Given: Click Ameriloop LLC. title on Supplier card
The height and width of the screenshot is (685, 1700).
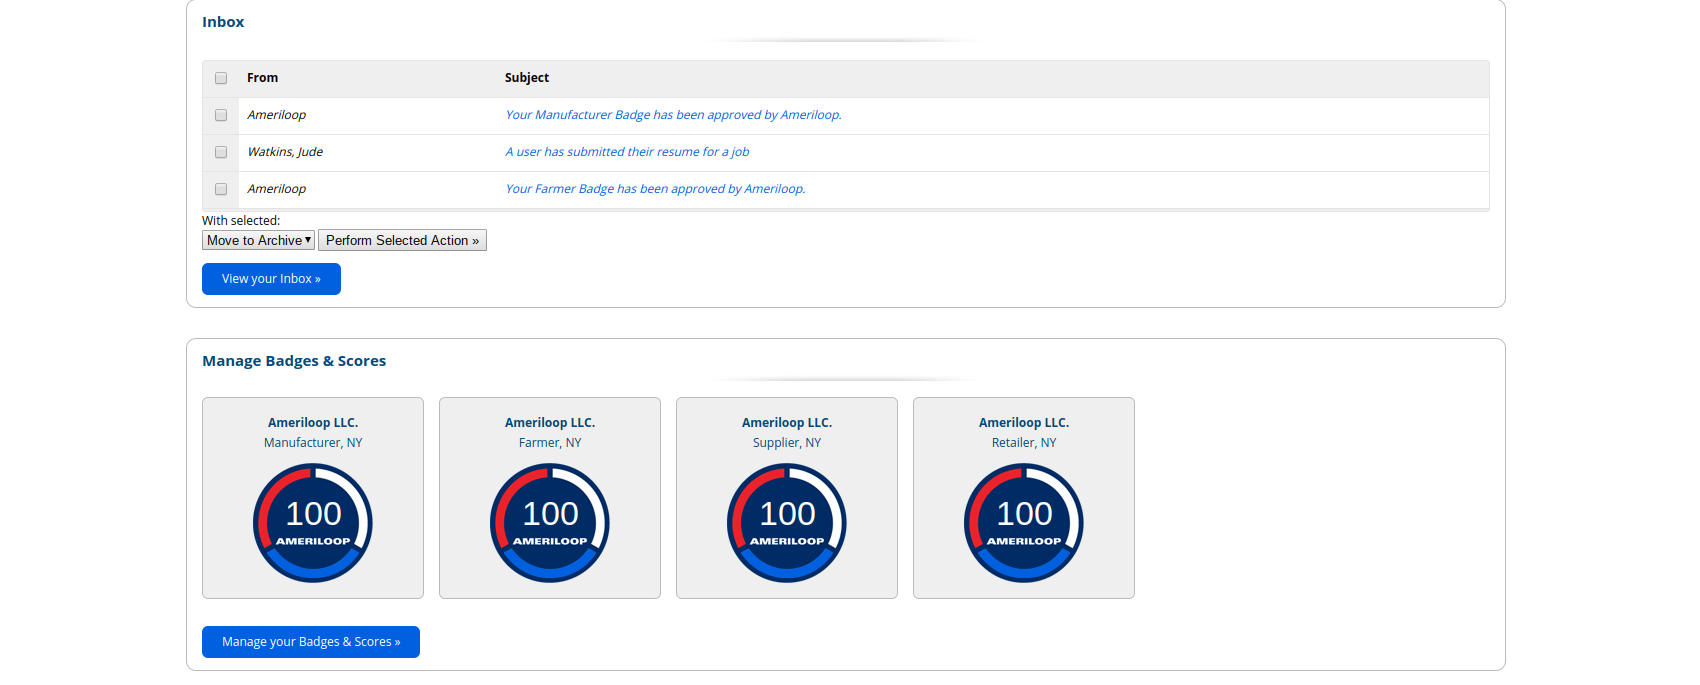Looking at the screenshot, I should tap(787, 423).
